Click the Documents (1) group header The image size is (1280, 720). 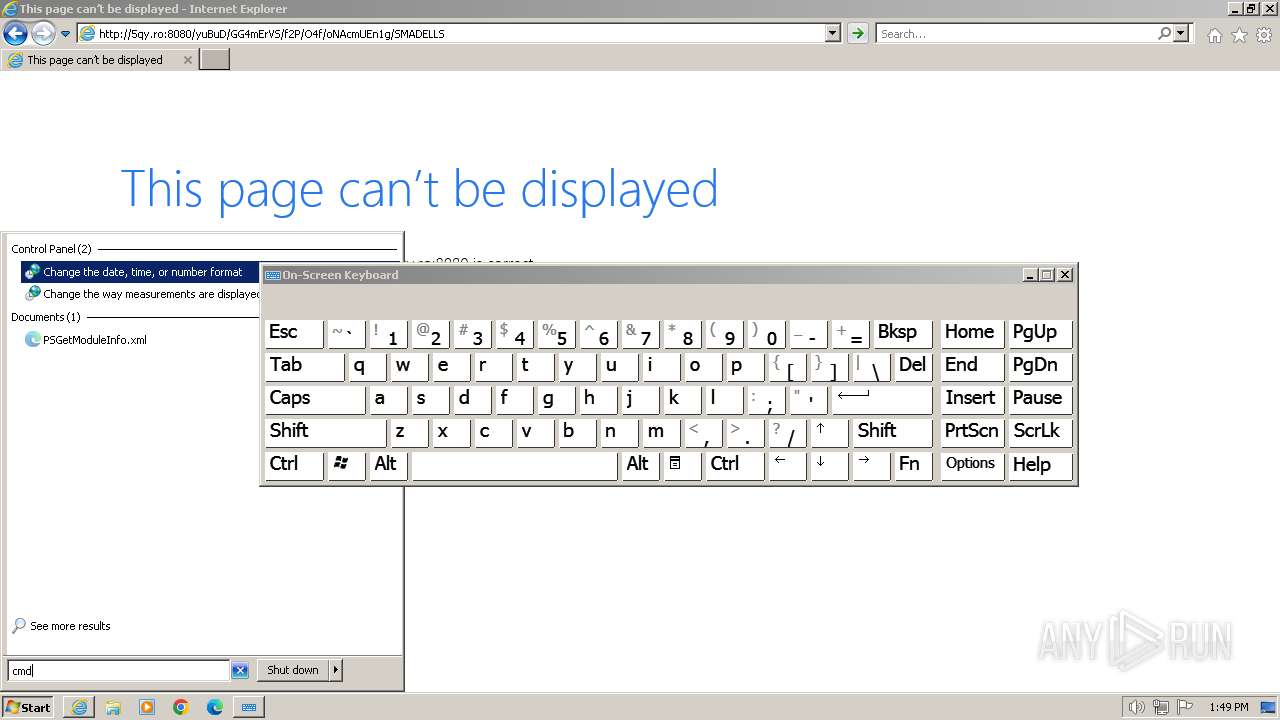pyautogui.click(x=46, y=317)
